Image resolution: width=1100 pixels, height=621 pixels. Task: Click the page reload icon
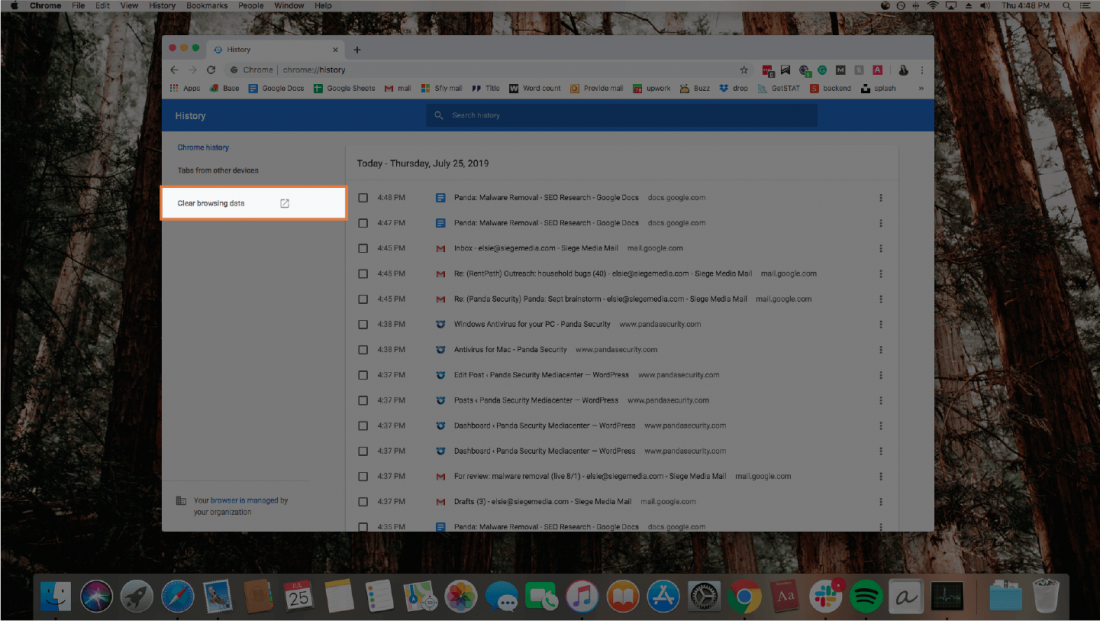211,70
